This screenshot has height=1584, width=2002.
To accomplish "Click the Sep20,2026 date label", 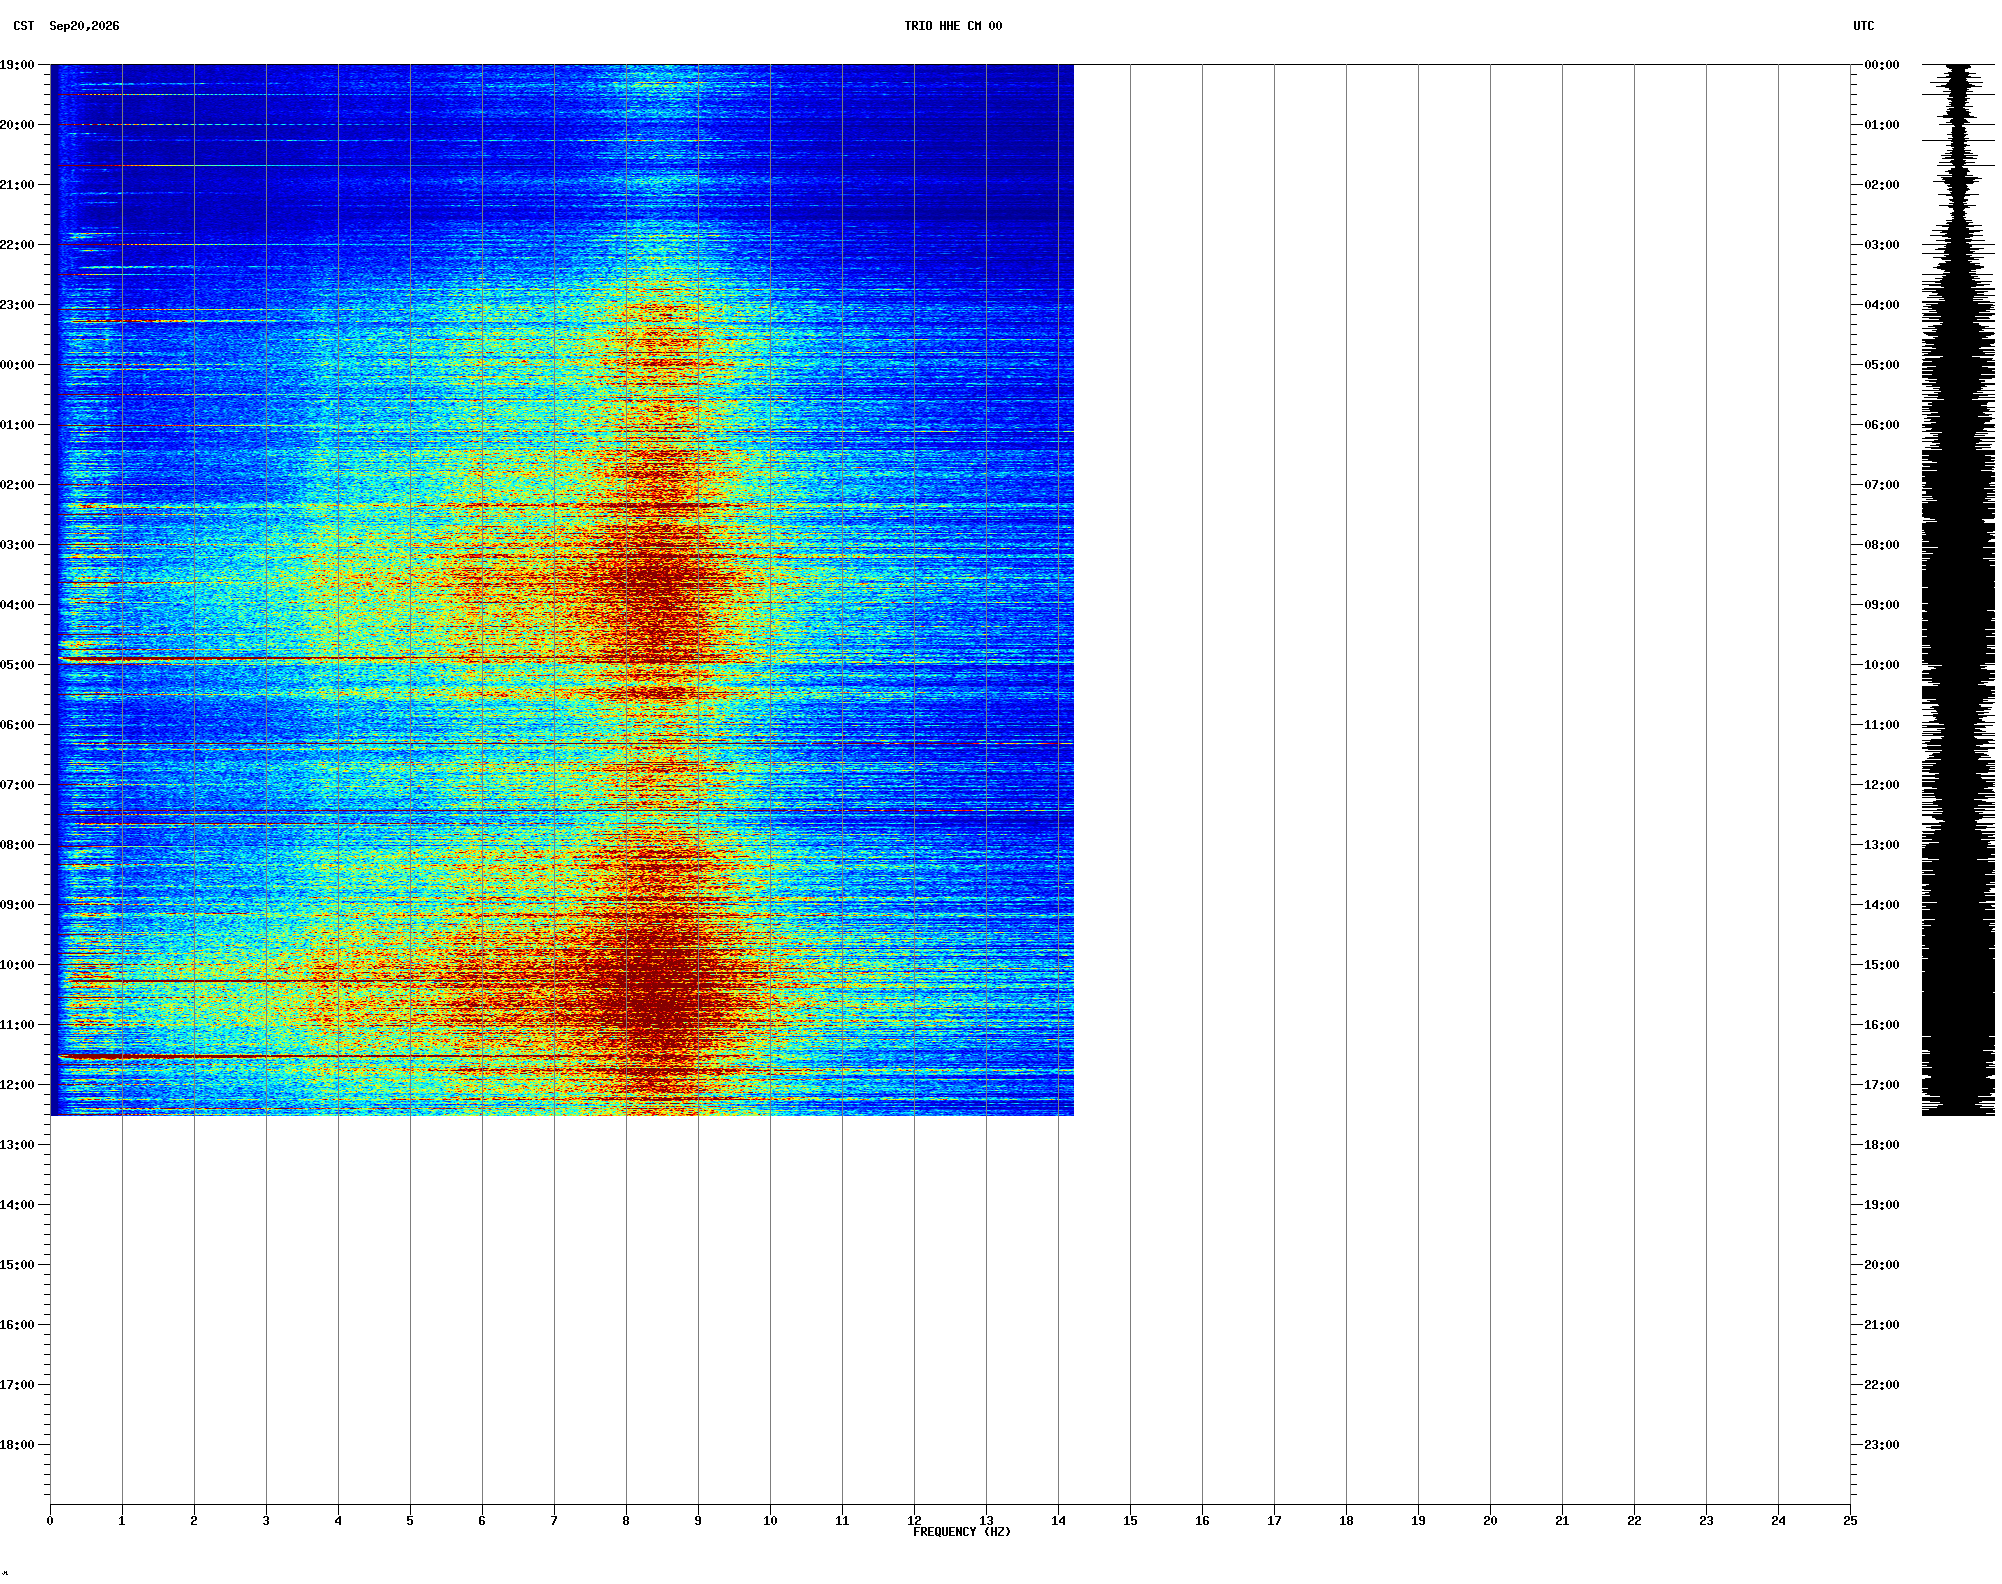I will (84, 26).
